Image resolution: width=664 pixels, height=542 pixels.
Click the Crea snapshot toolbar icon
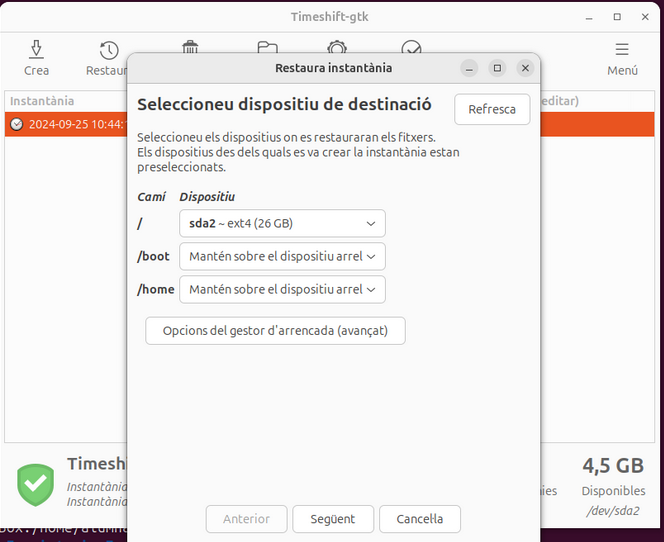pos(36,50)
